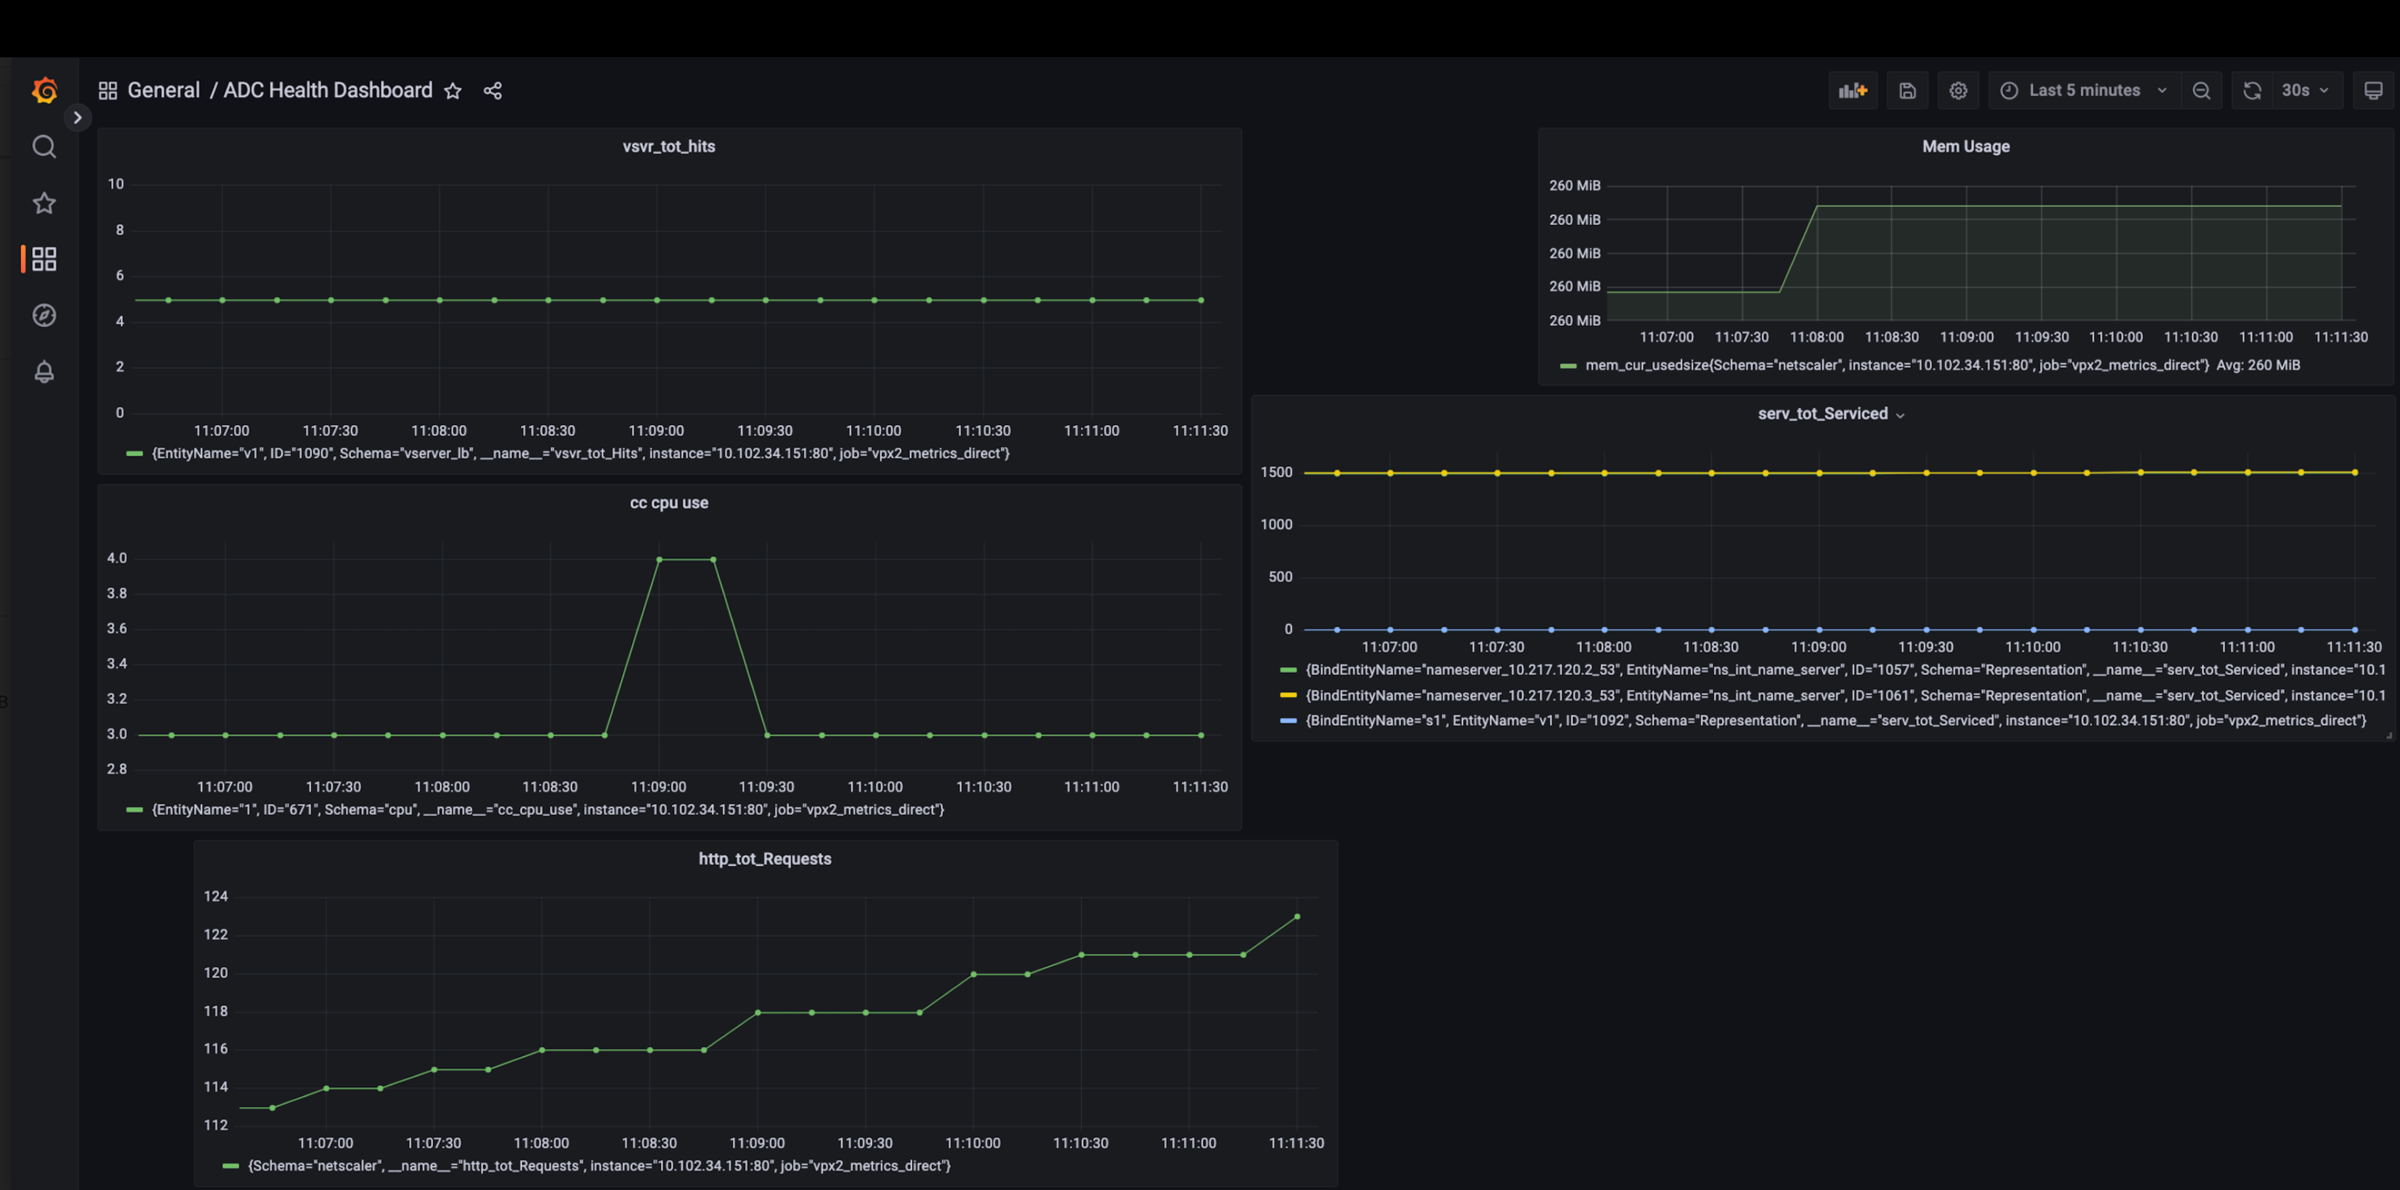Toggle the BindEntityName s1 legend series
This screenshot has height=1190, width=2400.
tap(1835, 721)
